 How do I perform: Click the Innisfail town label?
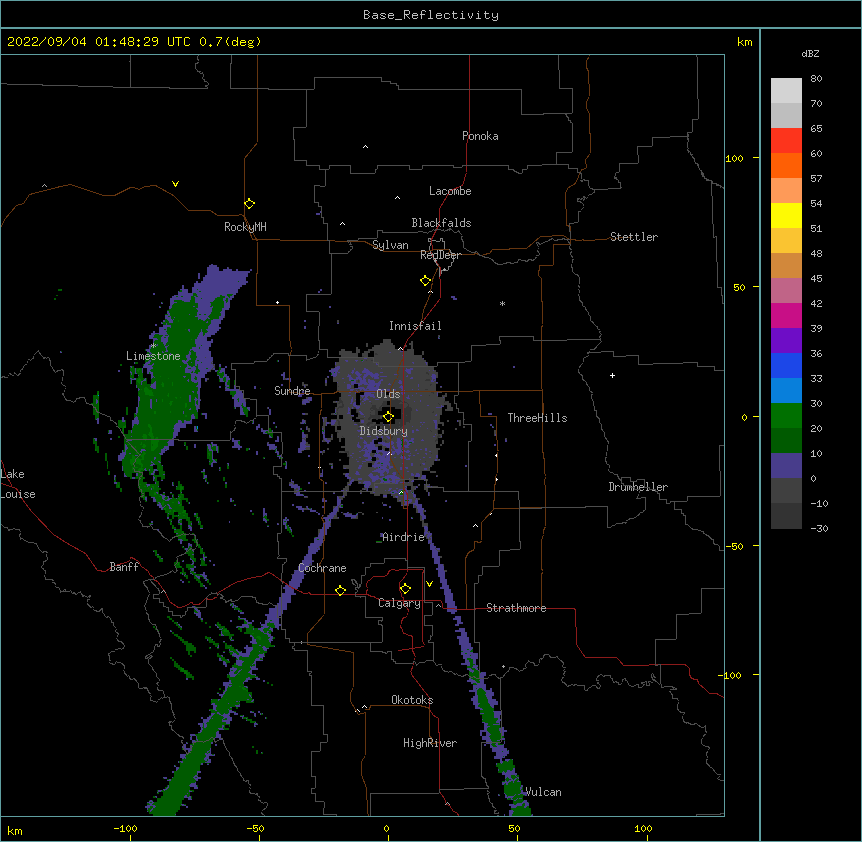[x=415, y=326]
